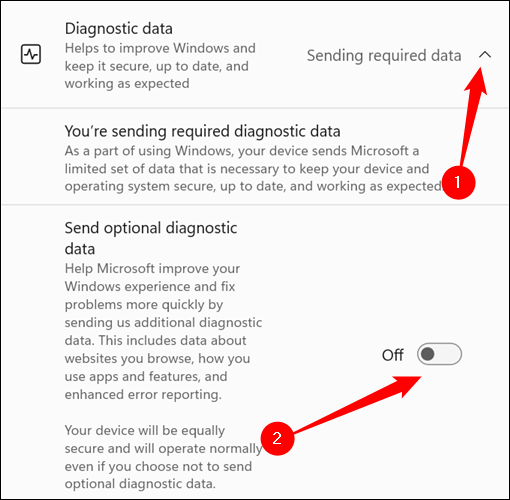Turn on Send optional diagnostic data switch
This screenshot has width=510, height=500.
click(439, 354)
